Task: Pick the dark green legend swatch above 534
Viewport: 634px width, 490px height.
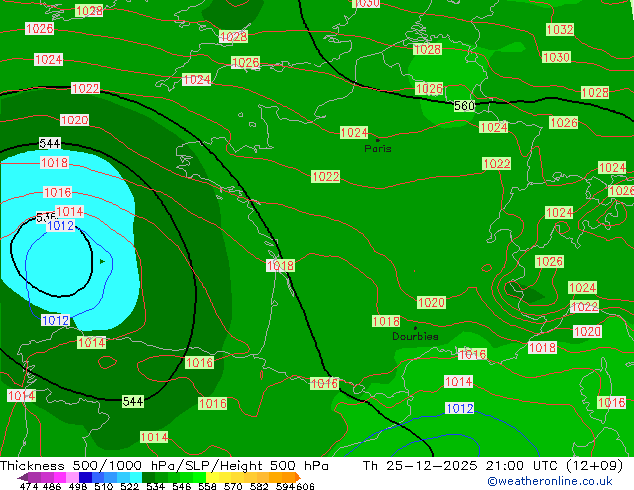Action: click(148, 477)
